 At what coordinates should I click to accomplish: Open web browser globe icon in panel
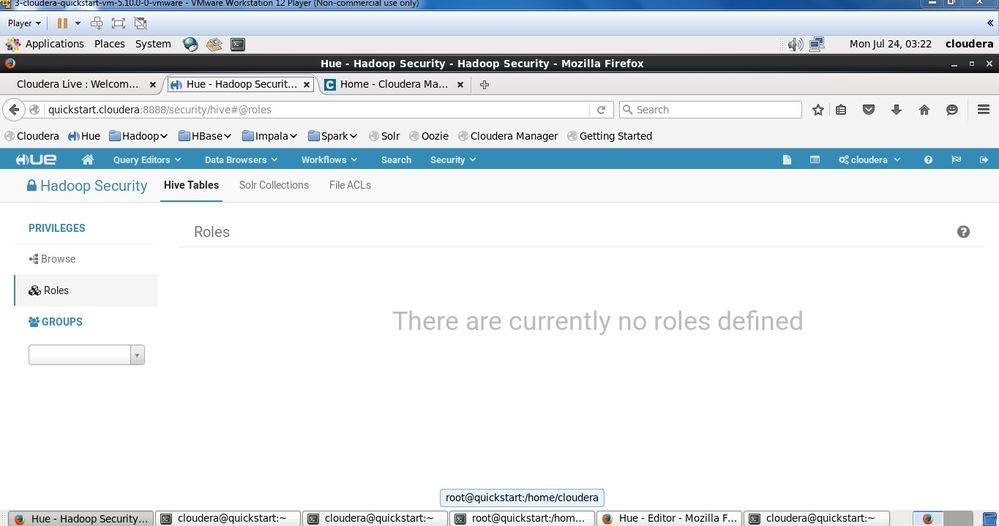(x=190, y=44)
